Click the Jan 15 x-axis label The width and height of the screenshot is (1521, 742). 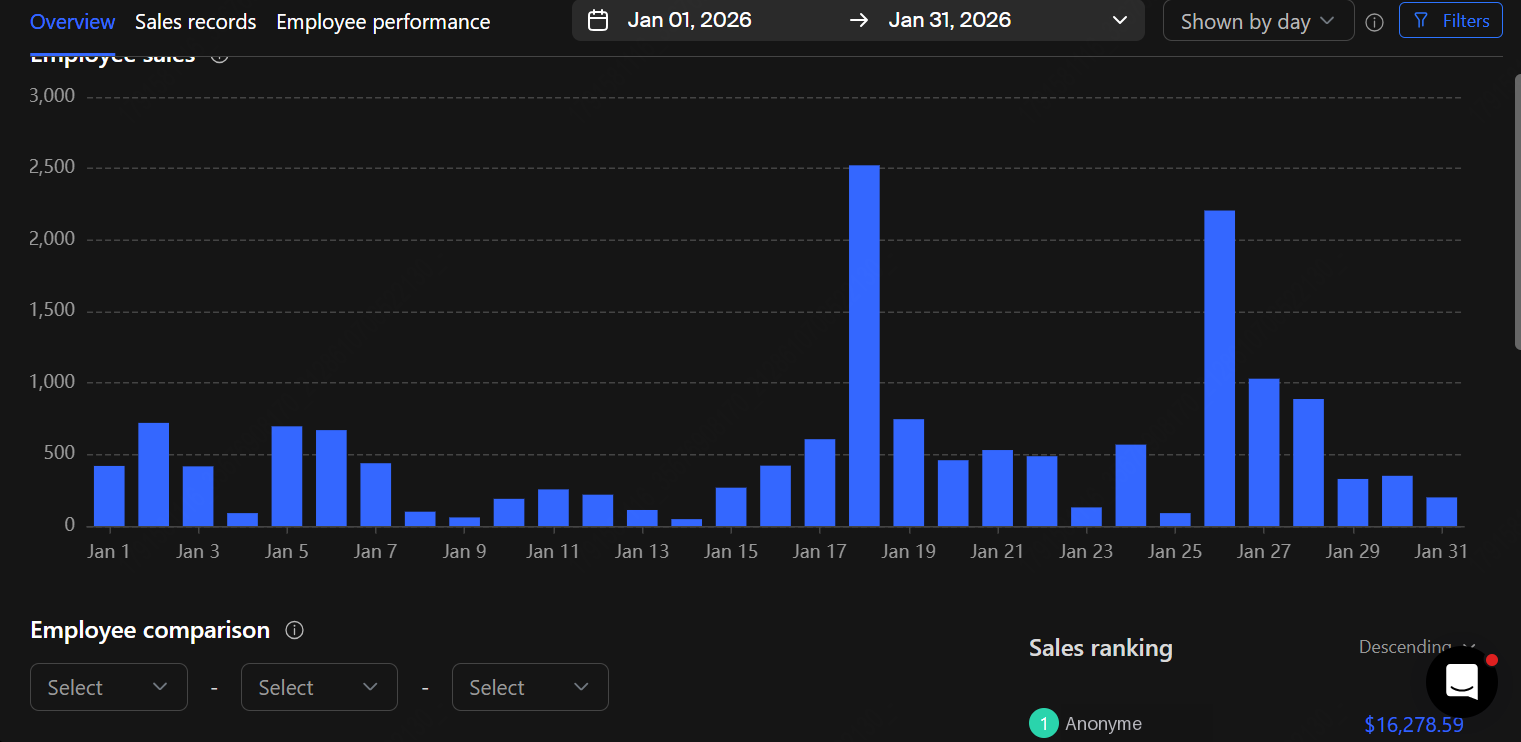731,551
